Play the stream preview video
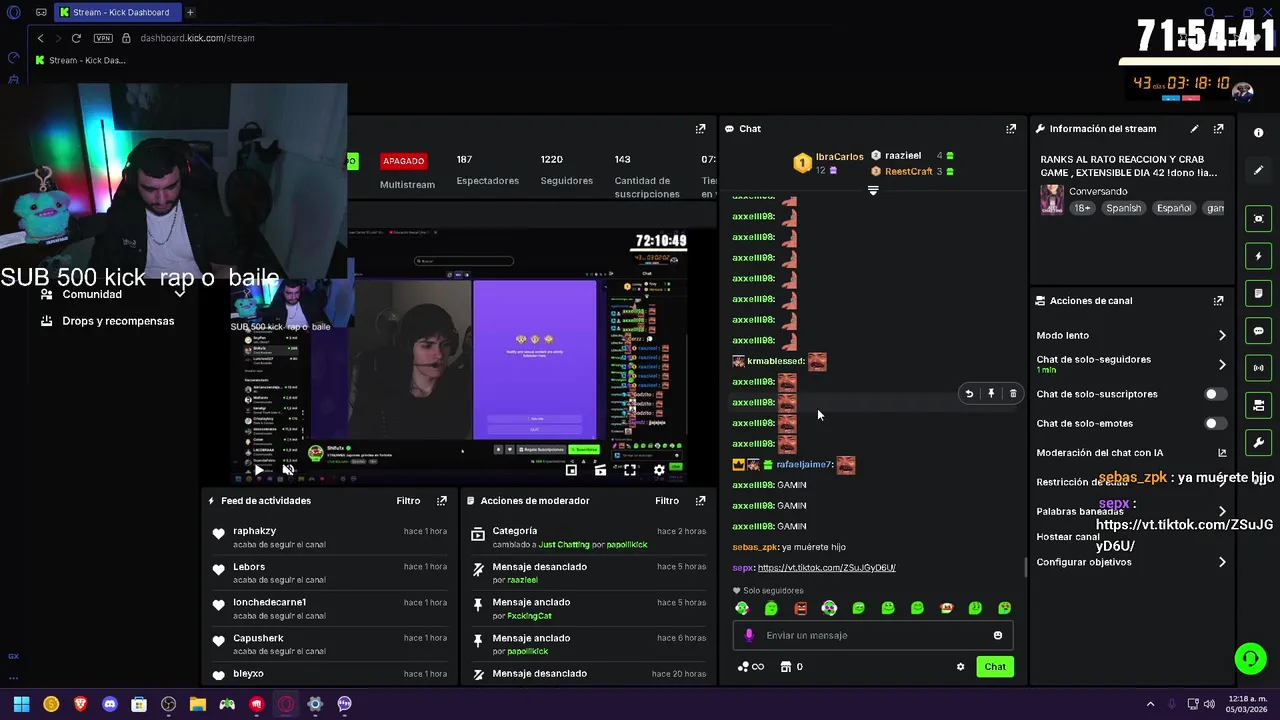The image size is (1280, 720). click(258, 470)
